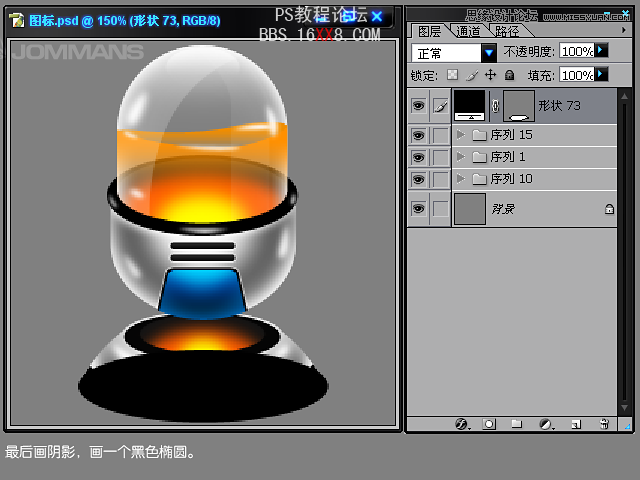Screen dimensions: 640x480
Task: Click the trash icon to delete layer
Action: point(604,424)
